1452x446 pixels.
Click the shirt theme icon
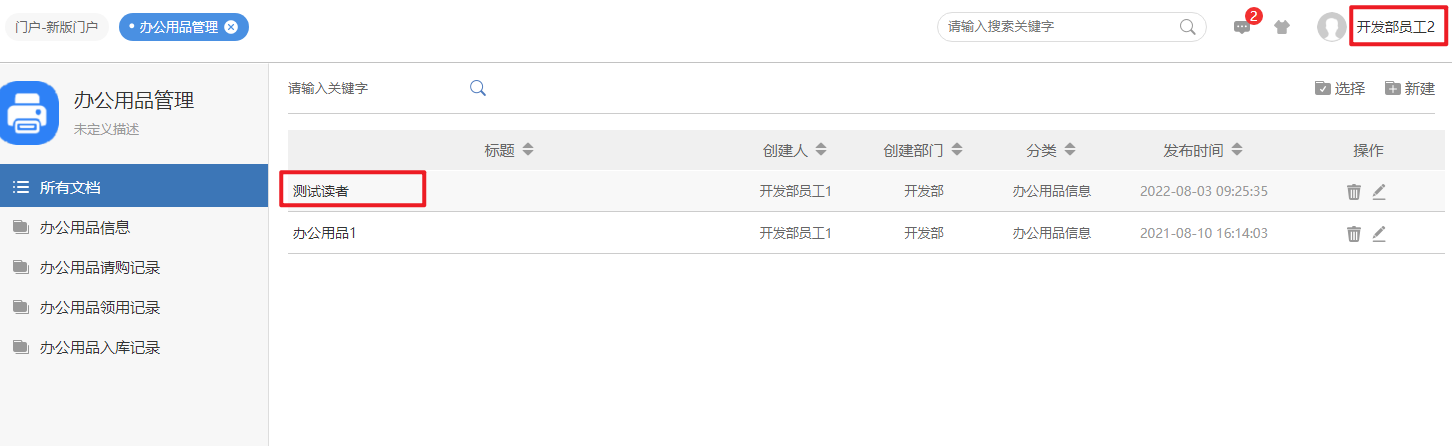click(x=1282, y=27)
